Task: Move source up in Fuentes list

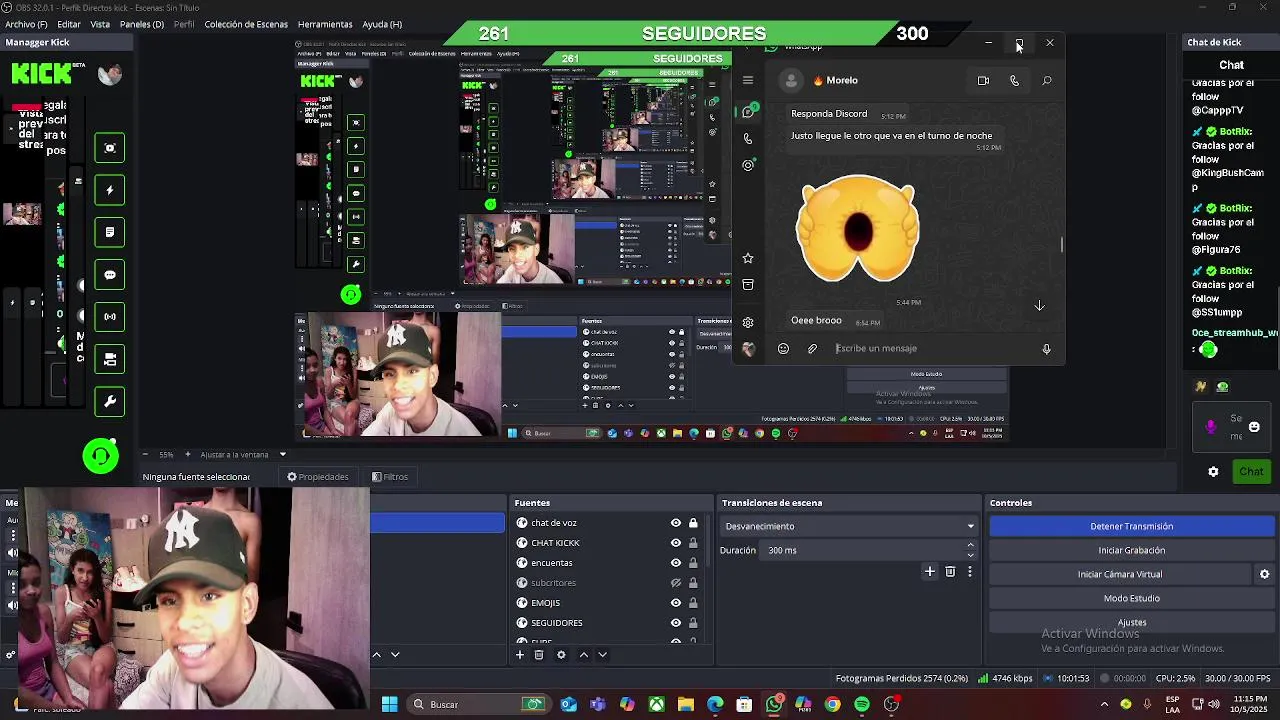Action: (x=584, y=655)
